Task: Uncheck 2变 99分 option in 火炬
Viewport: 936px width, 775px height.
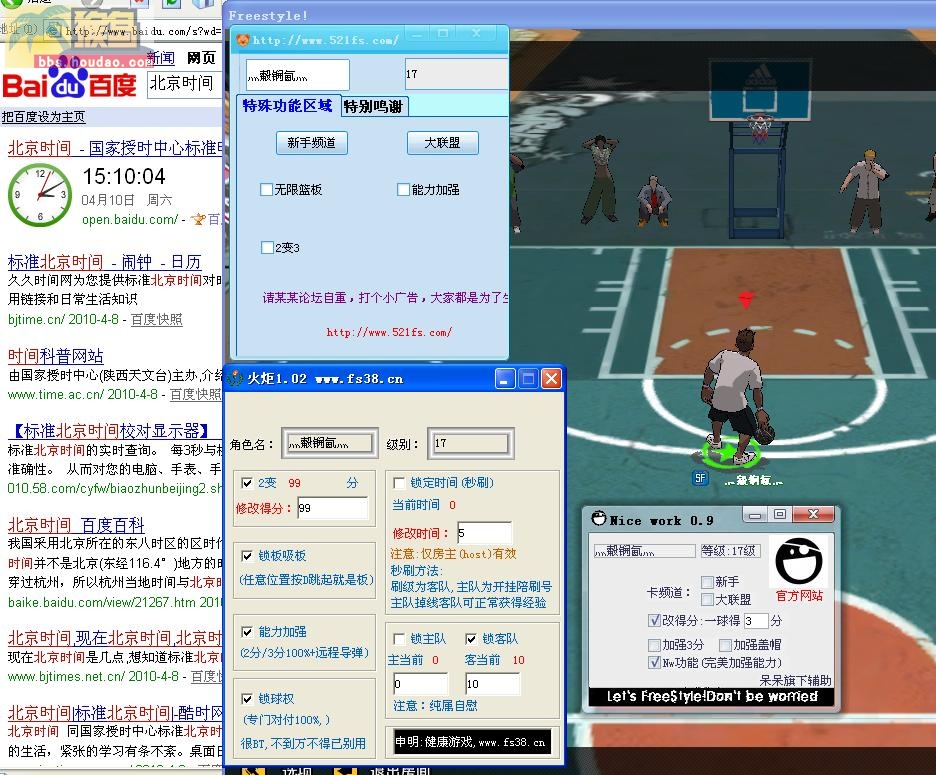Action: click(247, 482)
